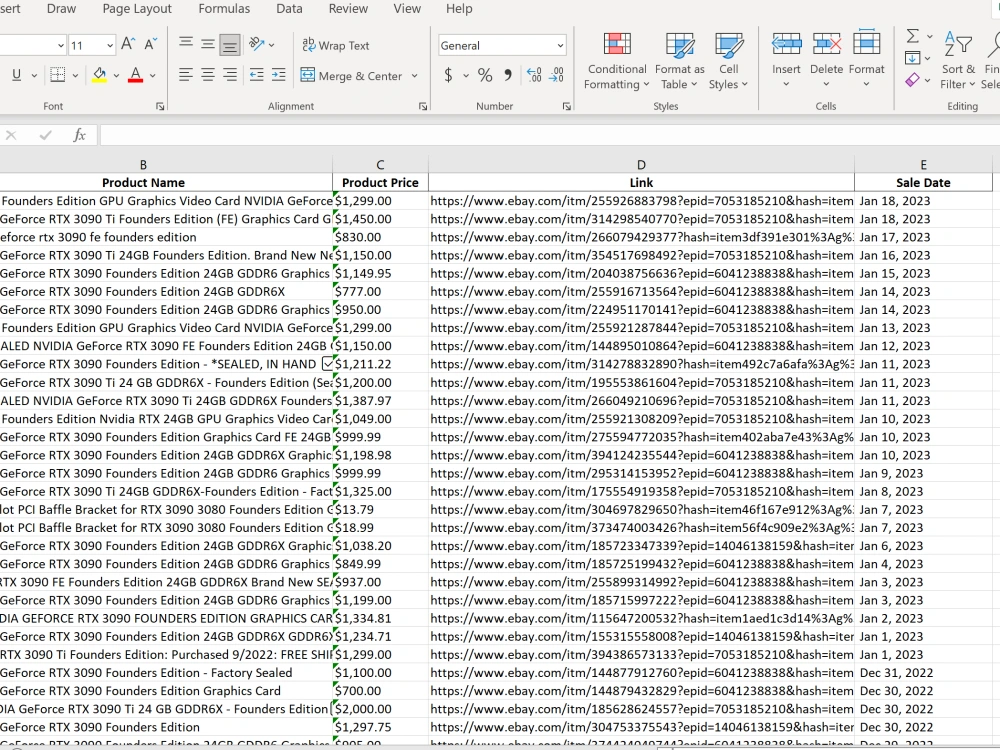Viewport: 1000px width, 750px height.
Task: Click the Insert cells icon
Action: coord(786,45)
